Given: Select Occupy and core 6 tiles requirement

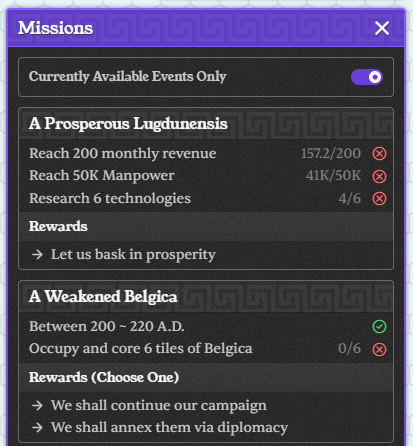Looking at the screenshot, I should 206,349.
